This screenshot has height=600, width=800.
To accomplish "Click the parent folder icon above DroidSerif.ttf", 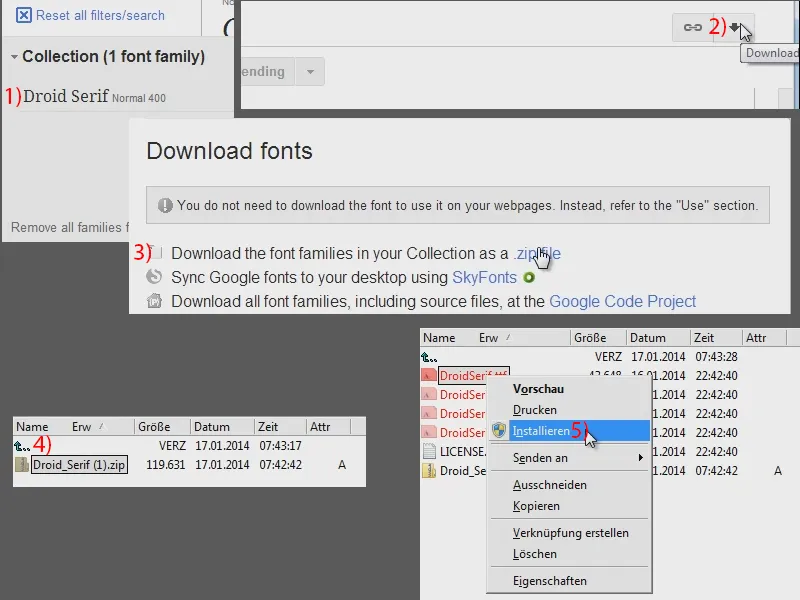I will pos(429,357).
